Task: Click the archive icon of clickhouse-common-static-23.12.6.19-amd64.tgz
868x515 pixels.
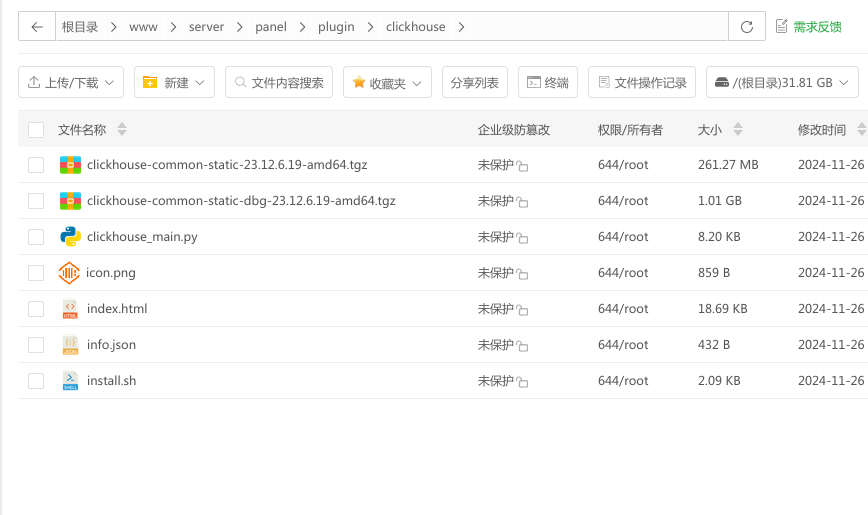Action: 70,165
